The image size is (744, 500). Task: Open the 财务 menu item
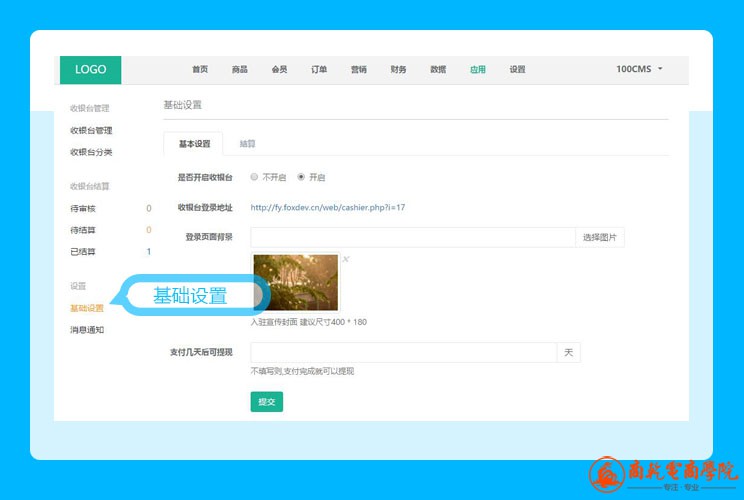pyautogui.click(x=398, y=69)
